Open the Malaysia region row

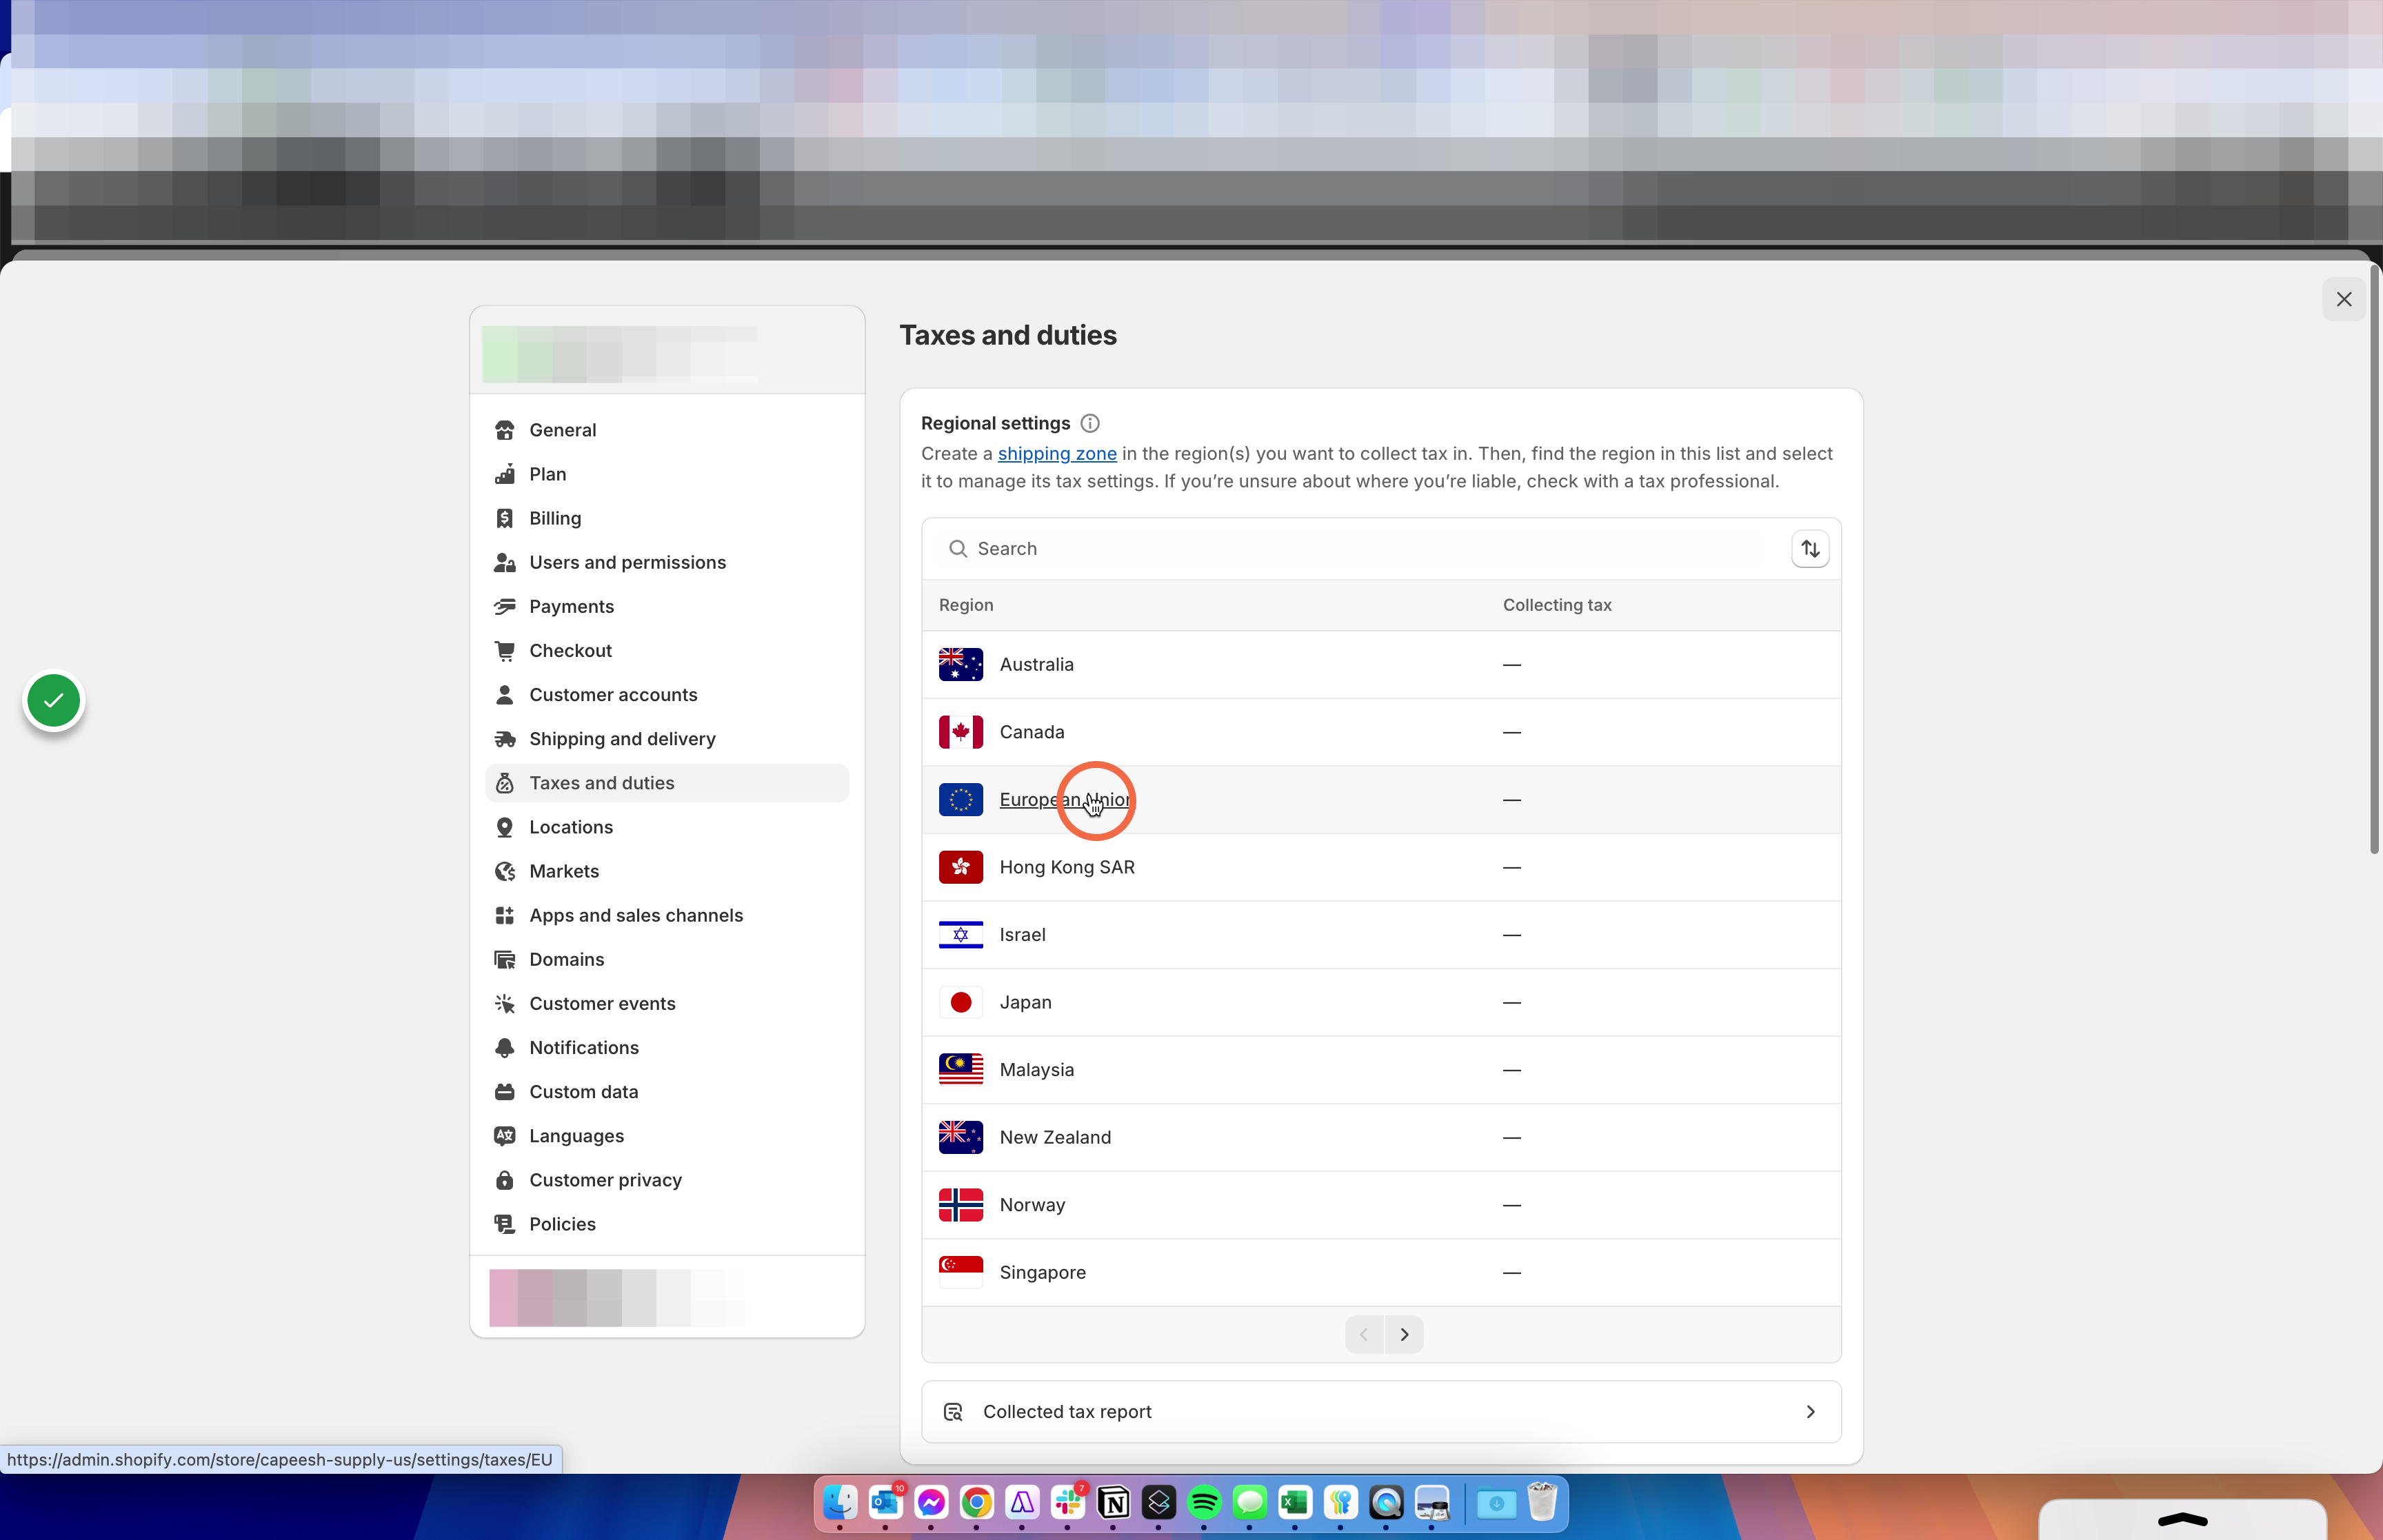1381,1070
